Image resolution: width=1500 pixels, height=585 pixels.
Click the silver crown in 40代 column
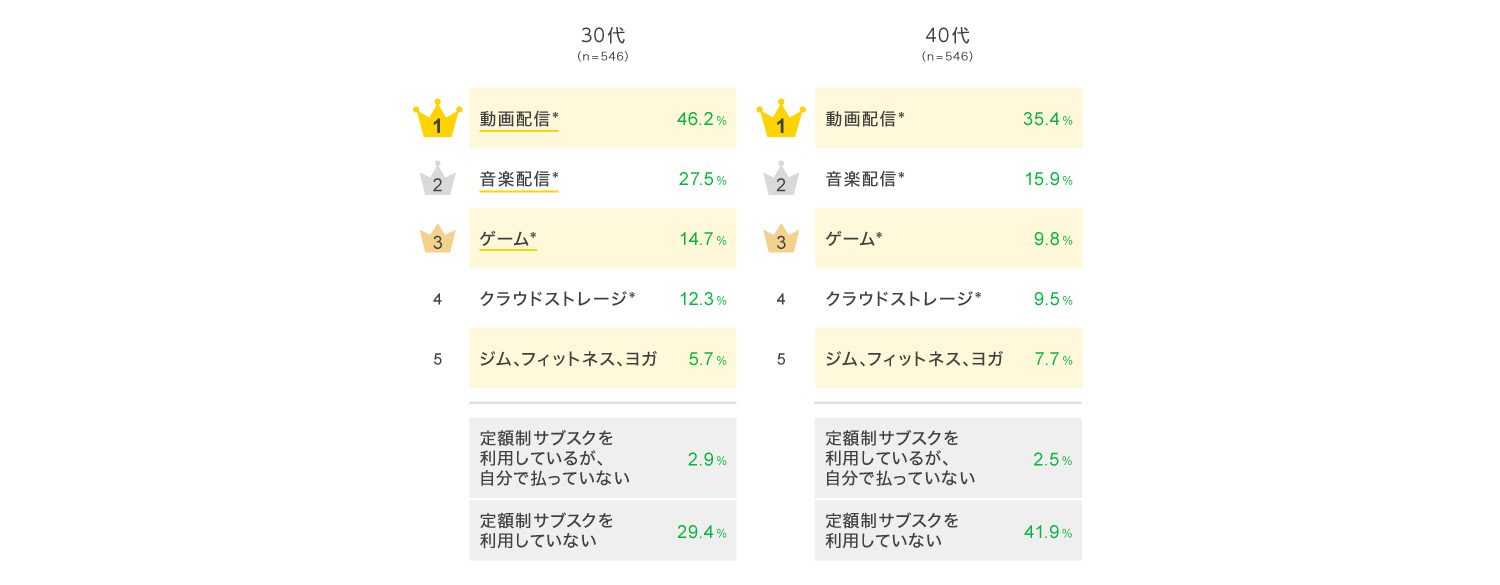tap(781, 180)
